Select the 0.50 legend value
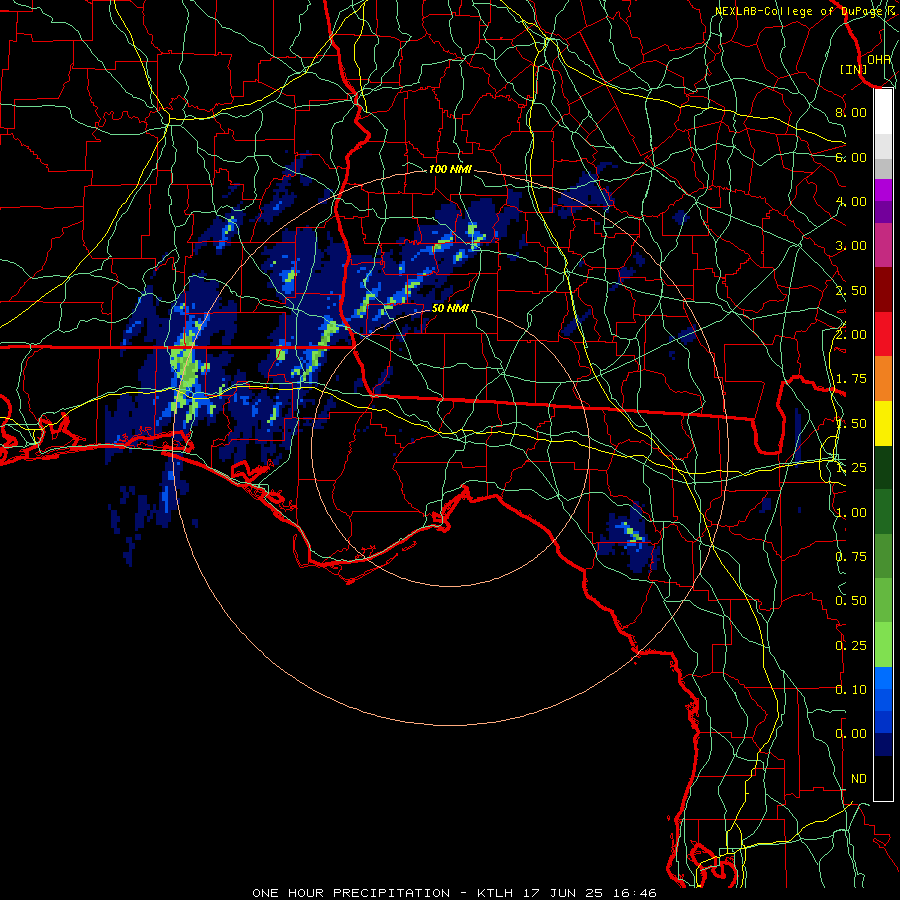Screen dimensions: 900x900 point(851,601)
